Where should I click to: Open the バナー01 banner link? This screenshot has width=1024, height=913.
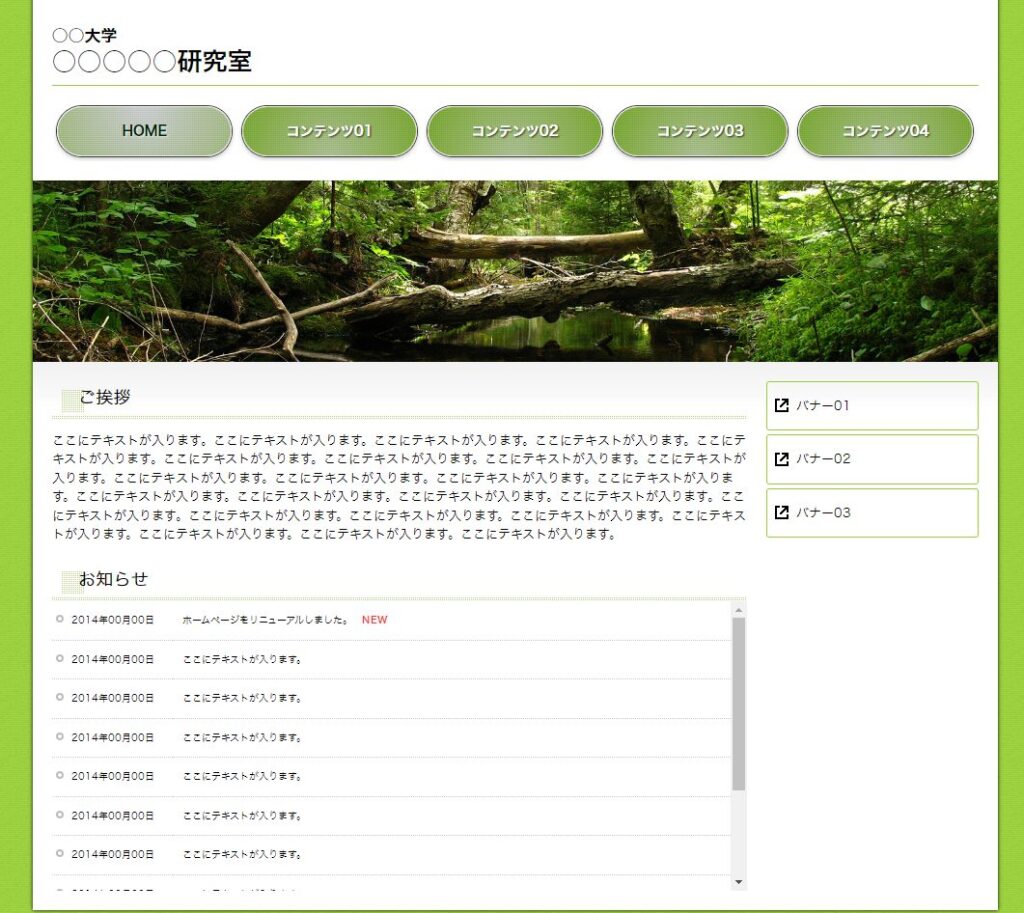click(x=872, y=406)
